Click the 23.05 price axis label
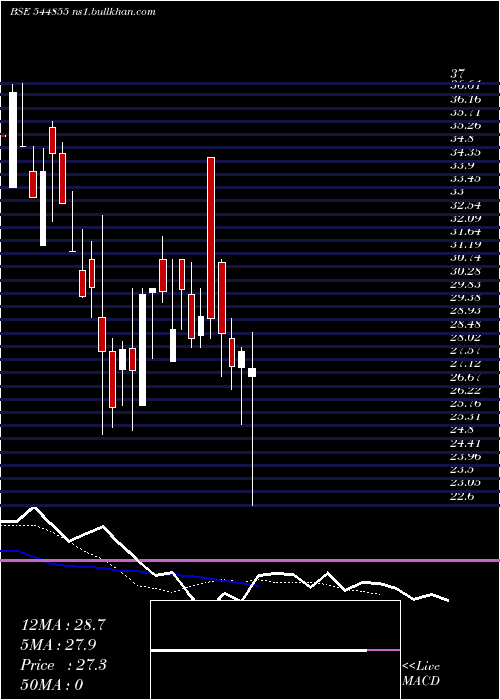500x700 pixels. (465, 483)
